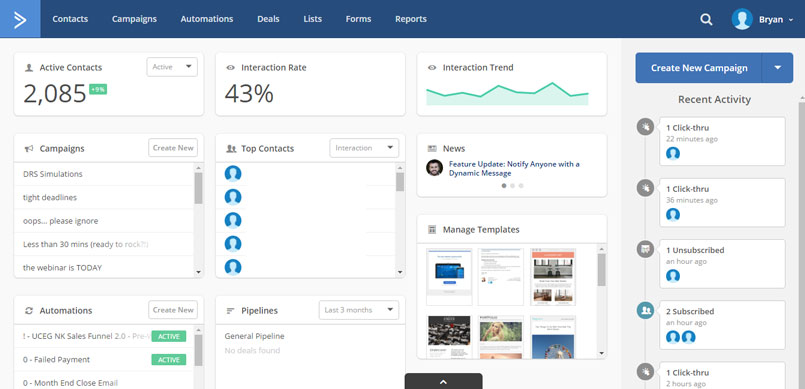Open the Deals menu
Viewport: 805px width, 389px height.
[x=269, y=19]
